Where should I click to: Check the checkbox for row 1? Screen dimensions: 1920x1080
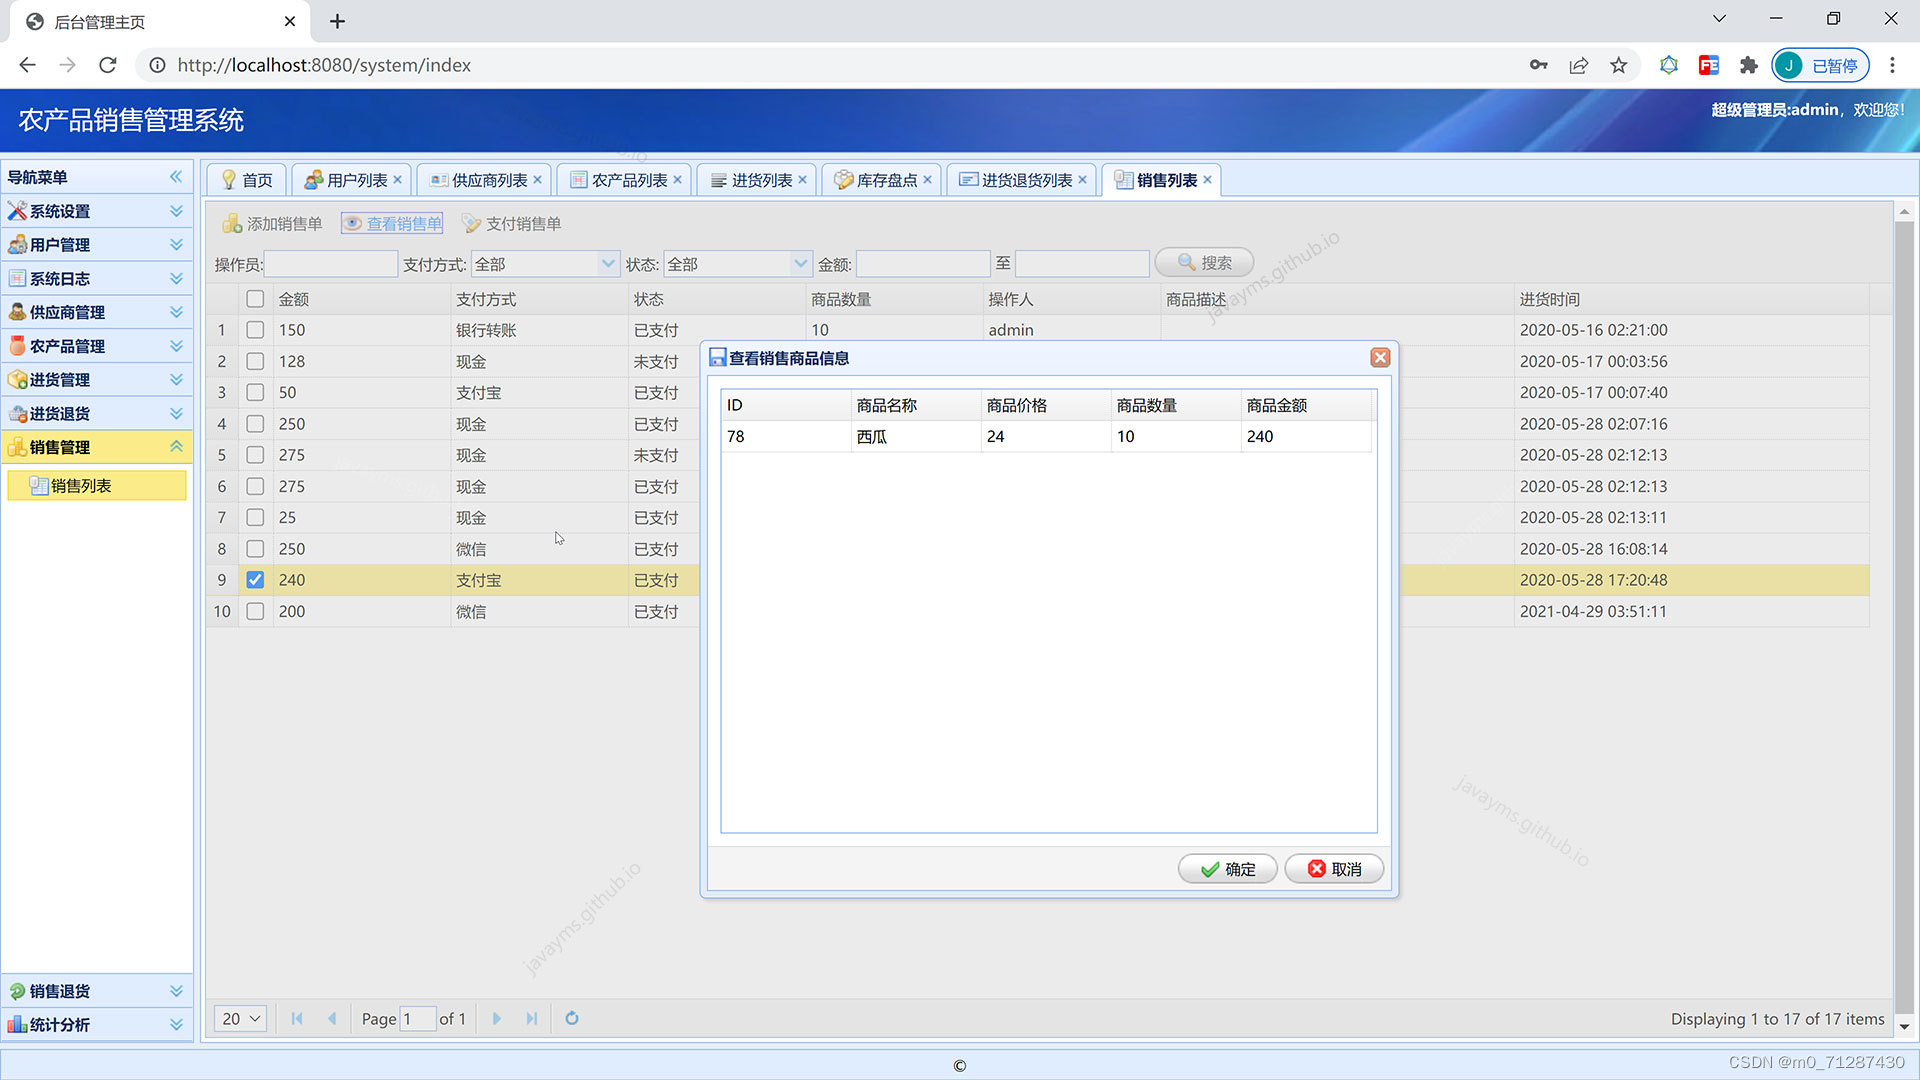(x=255, y=330)
